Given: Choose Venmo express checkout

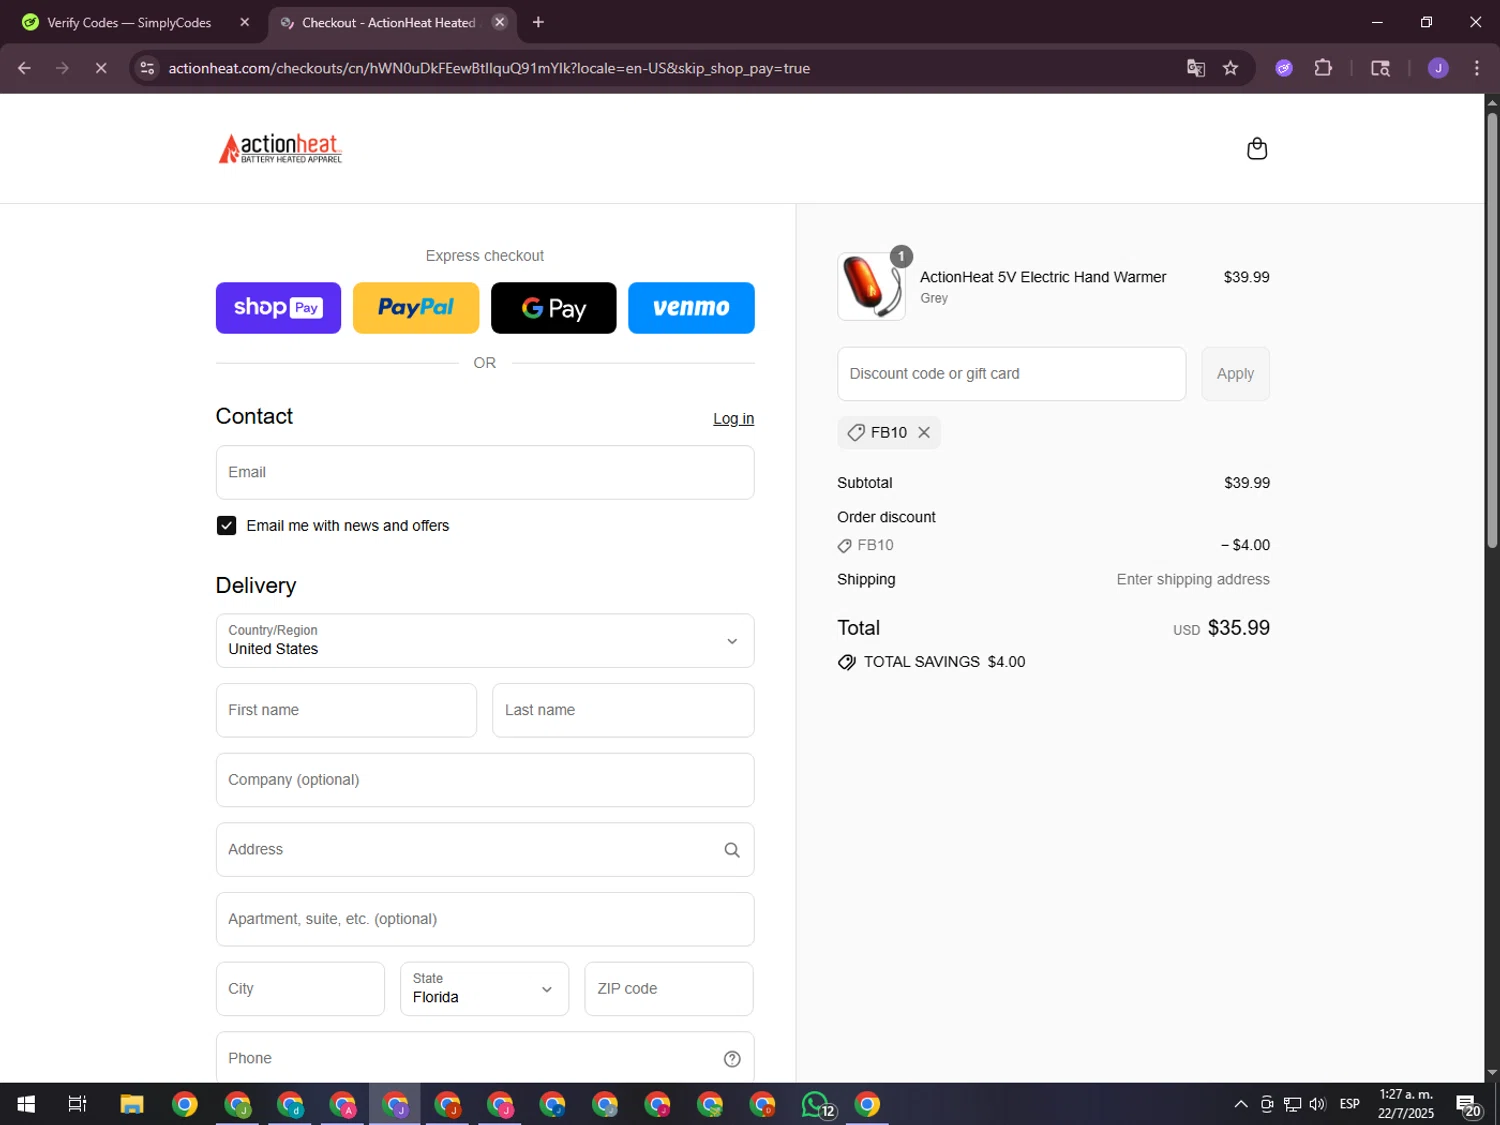Looking at the screenshot, I should point(691,308).
